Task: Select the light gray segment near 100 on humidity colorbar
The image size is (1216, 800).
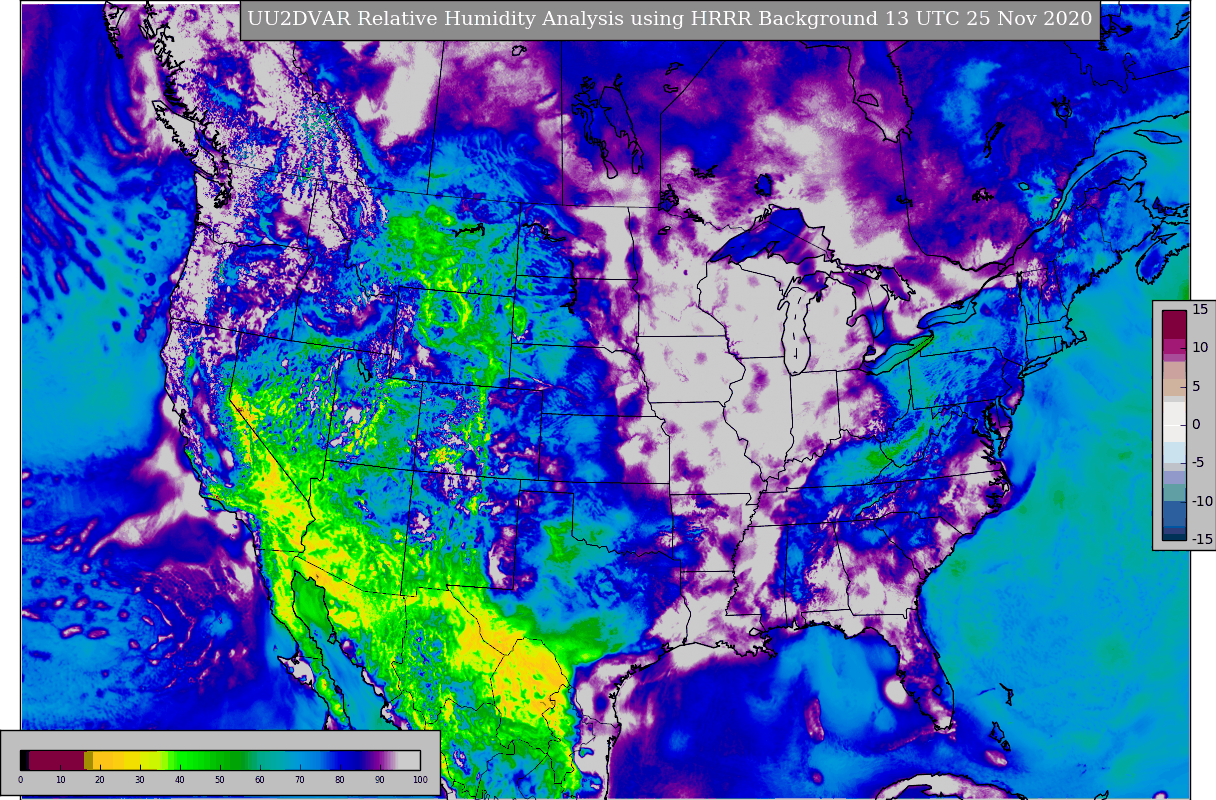Action: point(409,760)
